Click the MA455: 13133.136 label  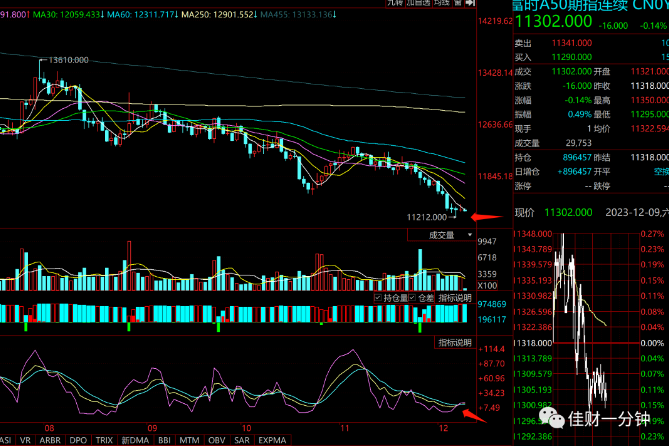tap(298, 15)
